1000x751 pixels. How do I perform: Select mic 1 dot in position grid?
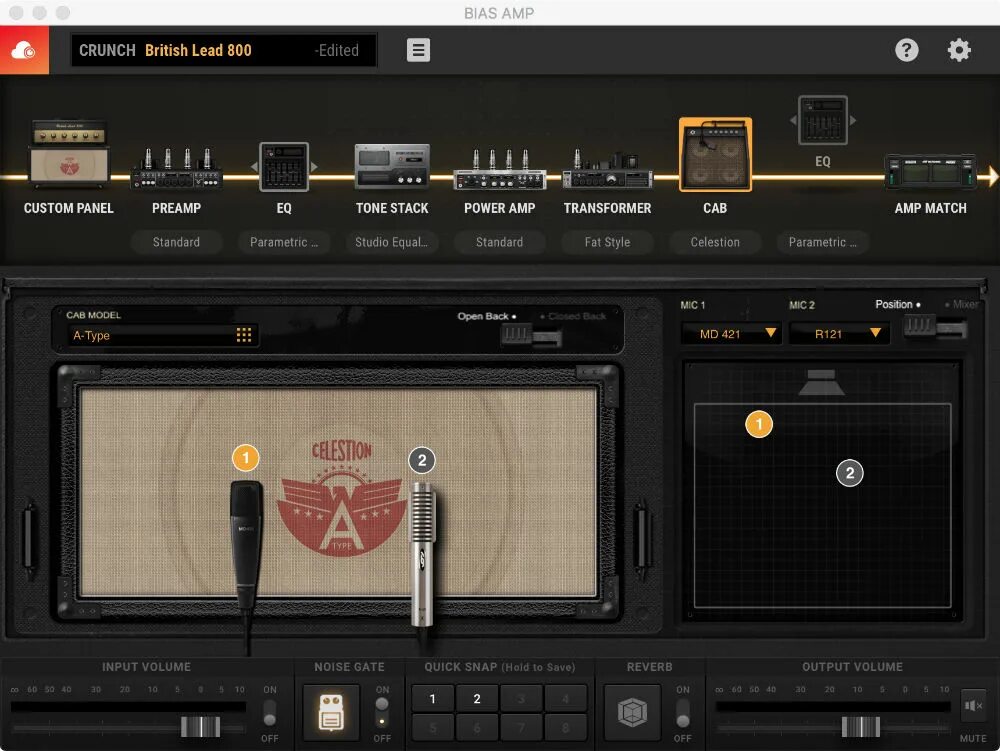(759, 424)
